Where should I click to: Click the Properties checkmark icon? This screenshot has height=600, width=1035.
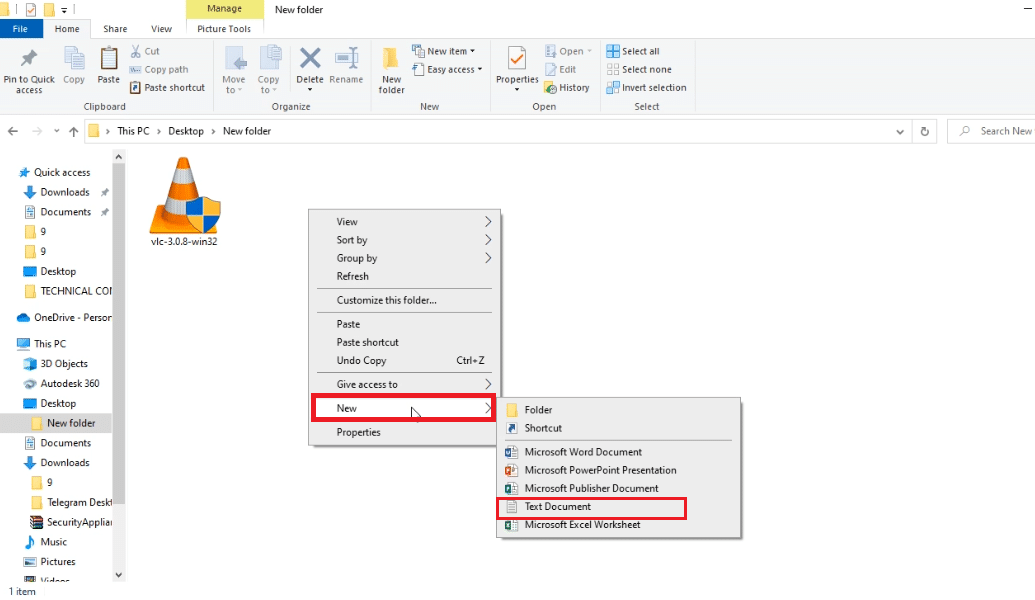click(x=517, y=59)
